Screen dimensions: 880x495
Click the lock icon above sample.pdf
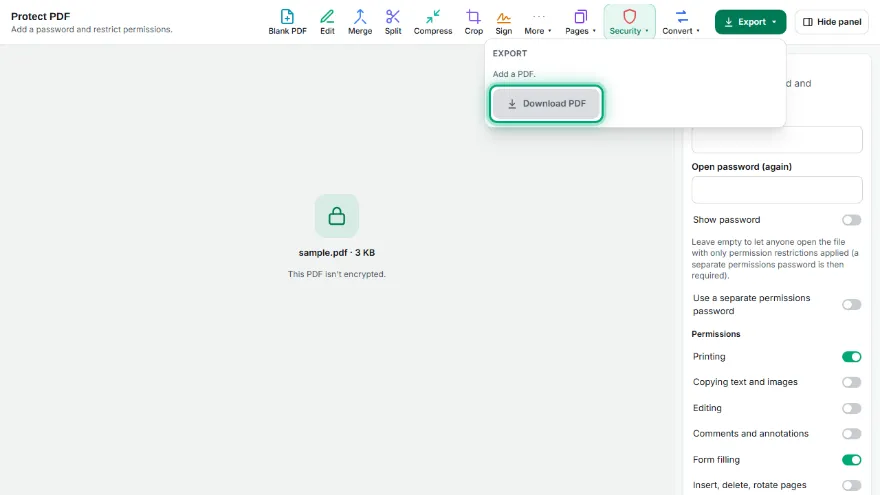[337, 216]
